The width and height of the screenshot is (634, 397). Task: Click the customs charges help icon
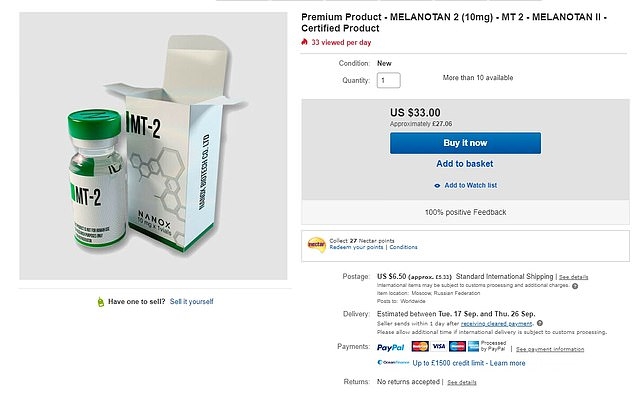coord(575,286)
